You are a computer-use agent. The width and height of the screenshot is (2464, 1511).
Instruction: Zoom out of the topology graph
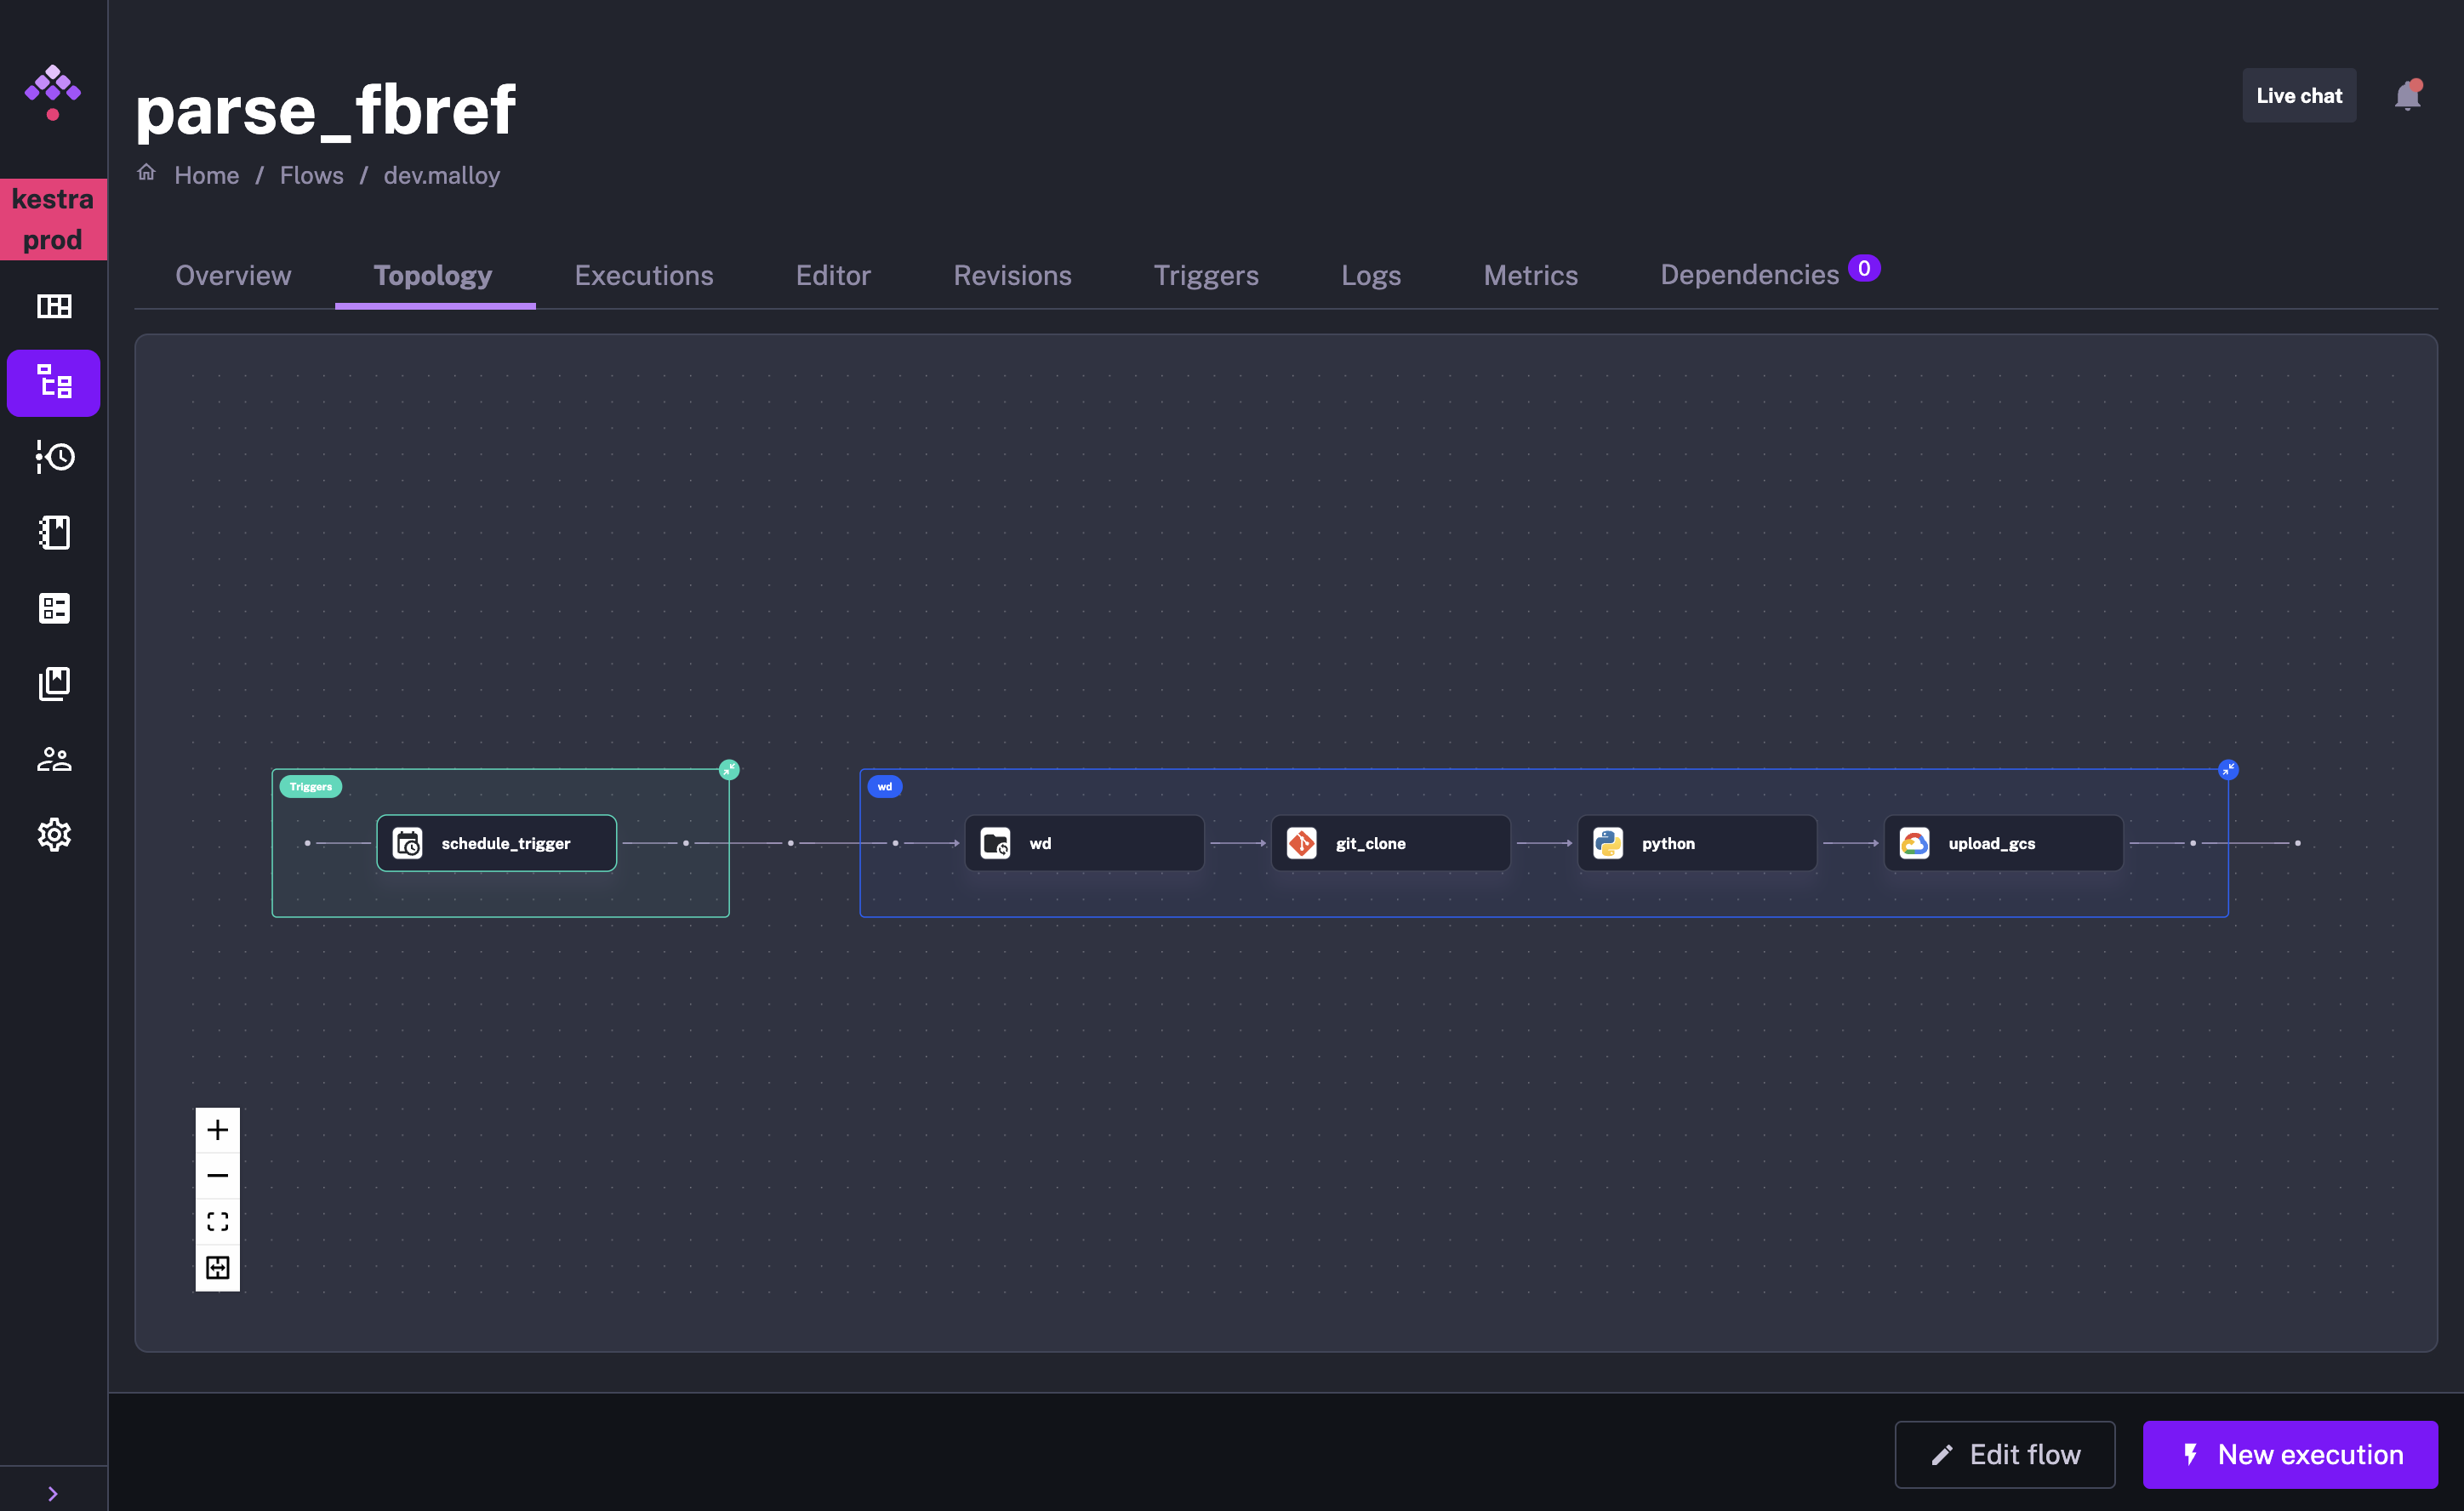click(217, 1175)
